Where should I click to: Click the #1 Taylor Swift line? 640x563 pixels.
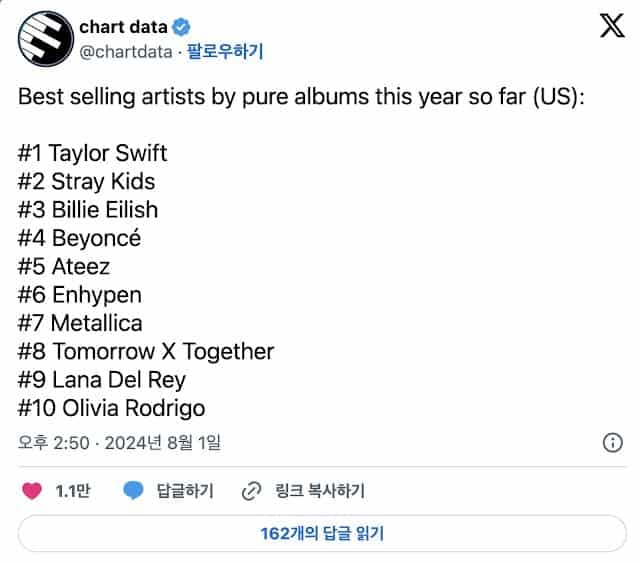coord(93,153)
